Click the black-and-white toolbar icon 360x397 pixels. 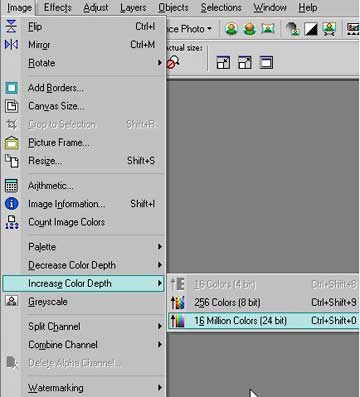click(x=311, y=29)
